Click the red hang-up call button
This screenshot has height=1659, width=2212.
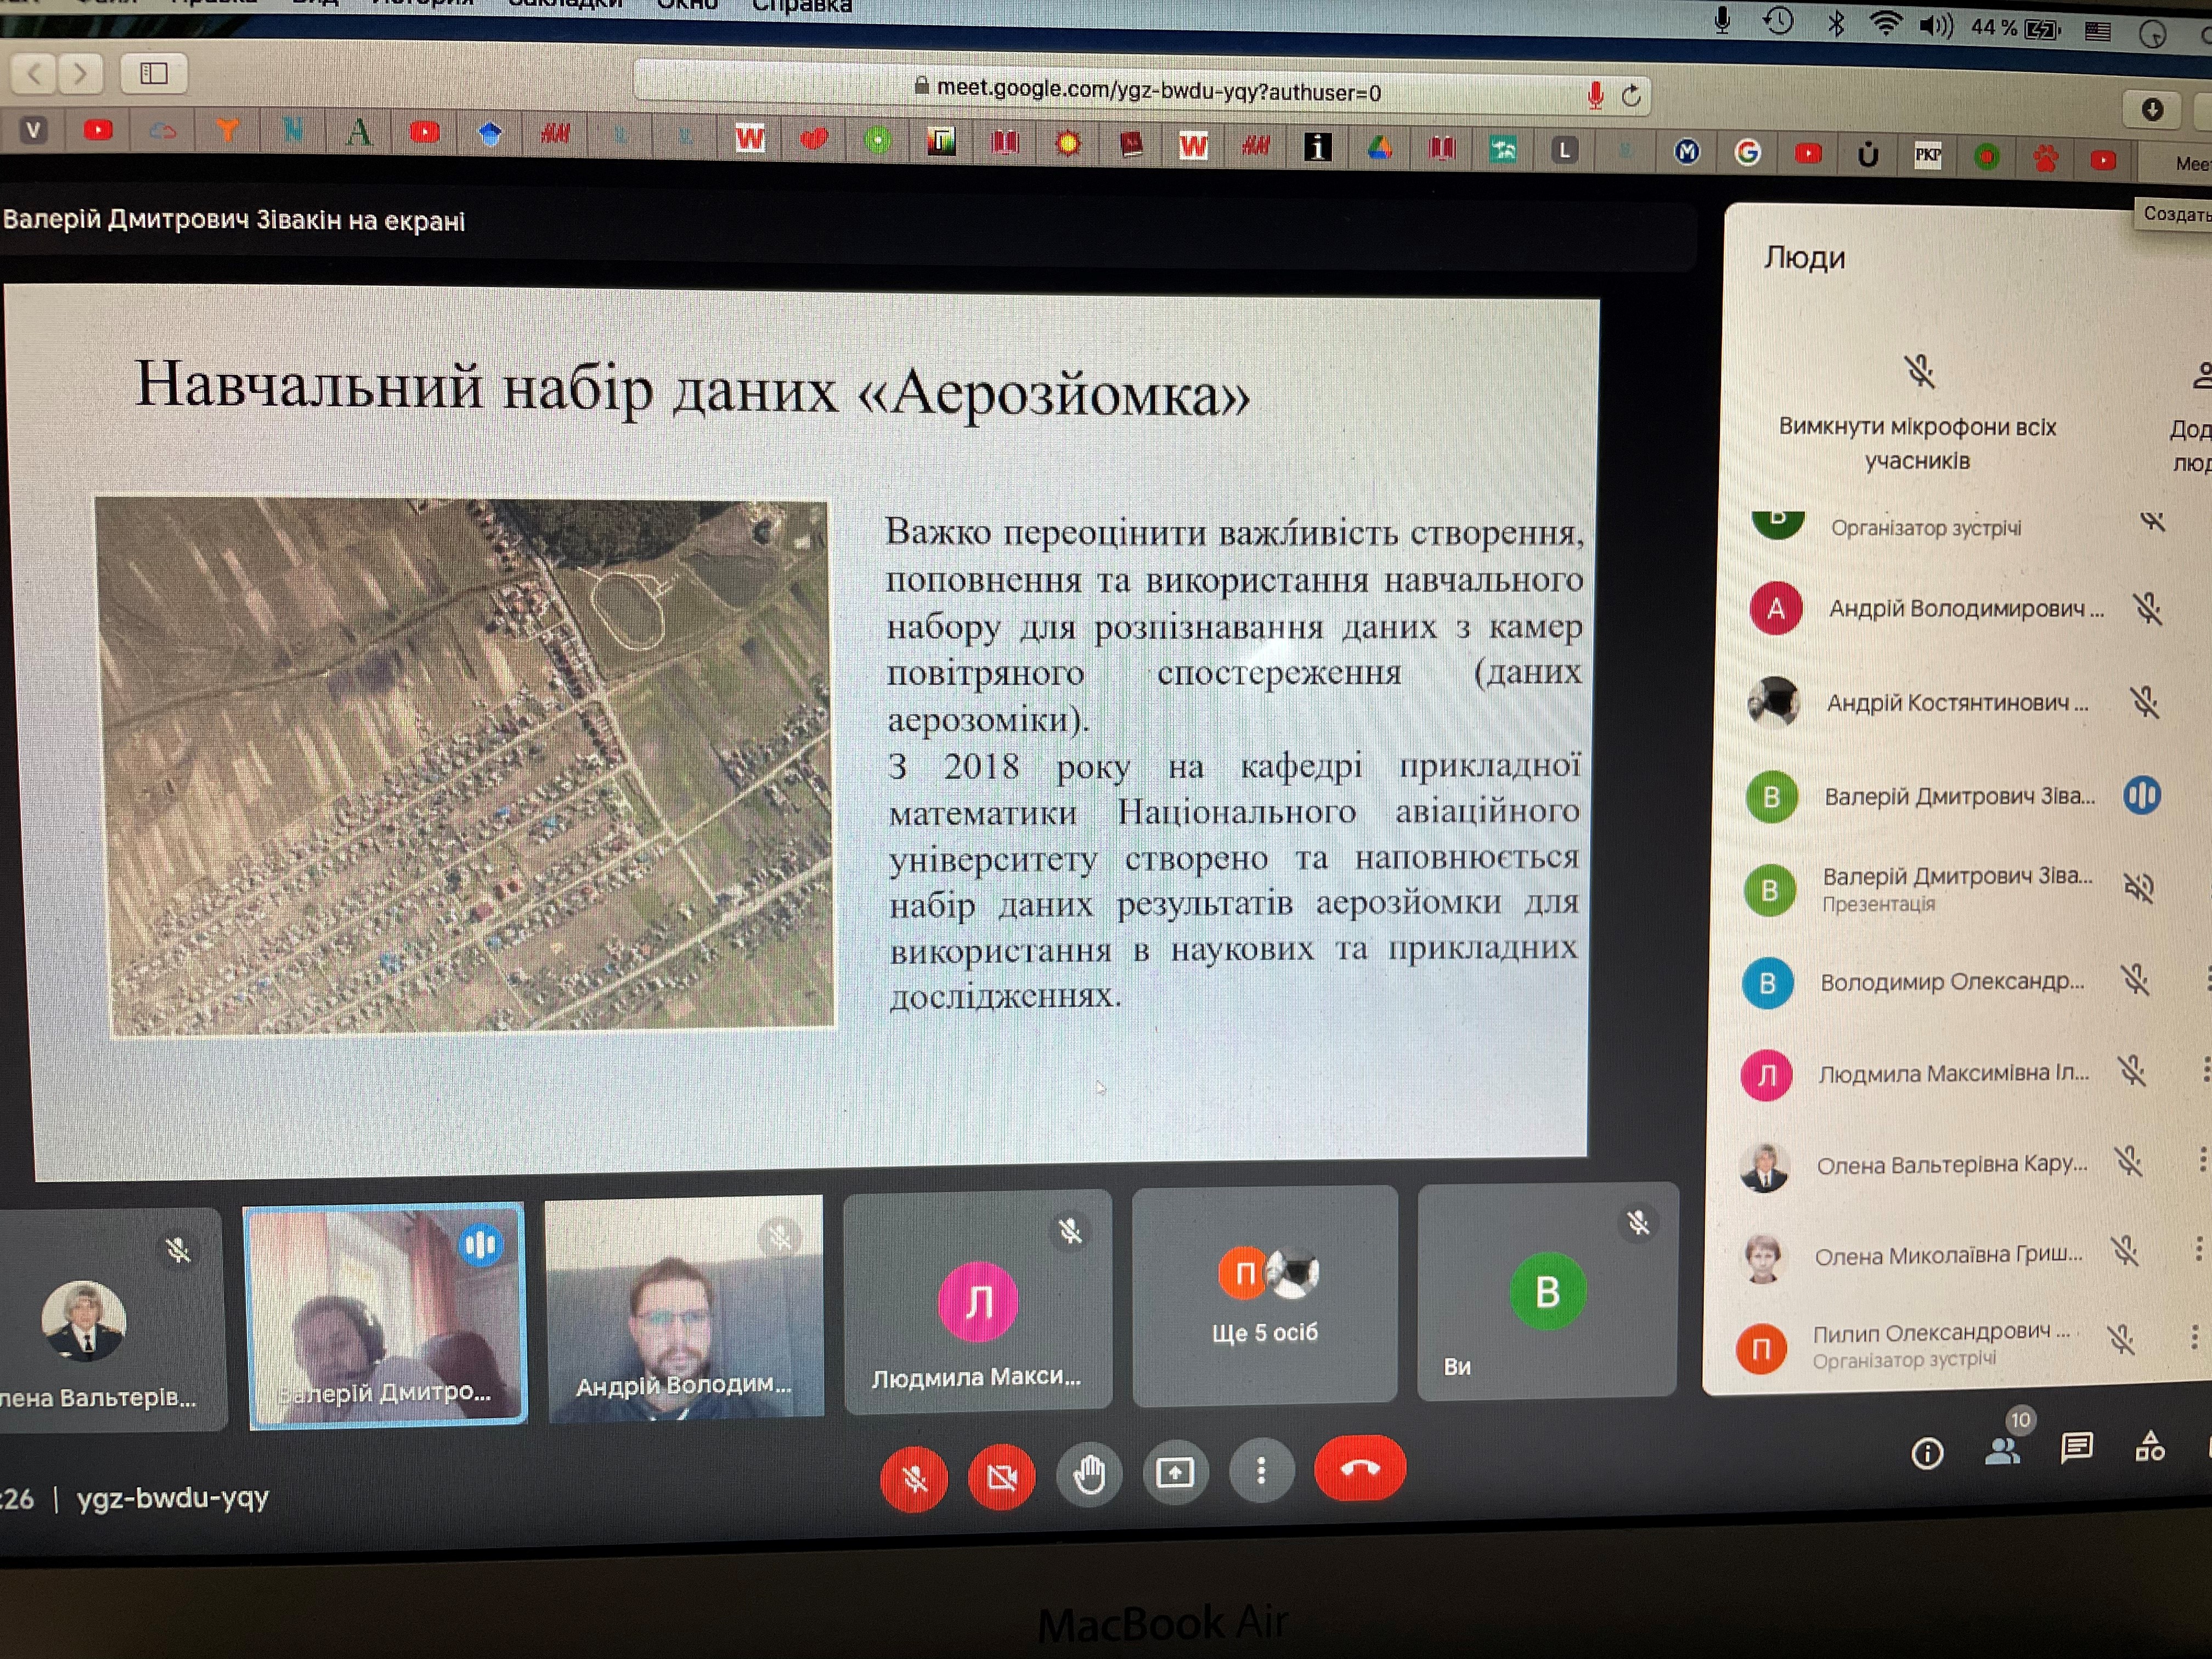[1359, 1468]
